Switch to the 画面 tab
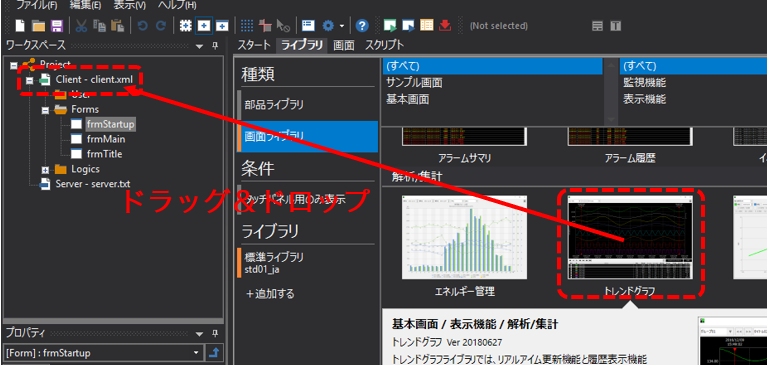The image size is (767, 365). [343, 46]
